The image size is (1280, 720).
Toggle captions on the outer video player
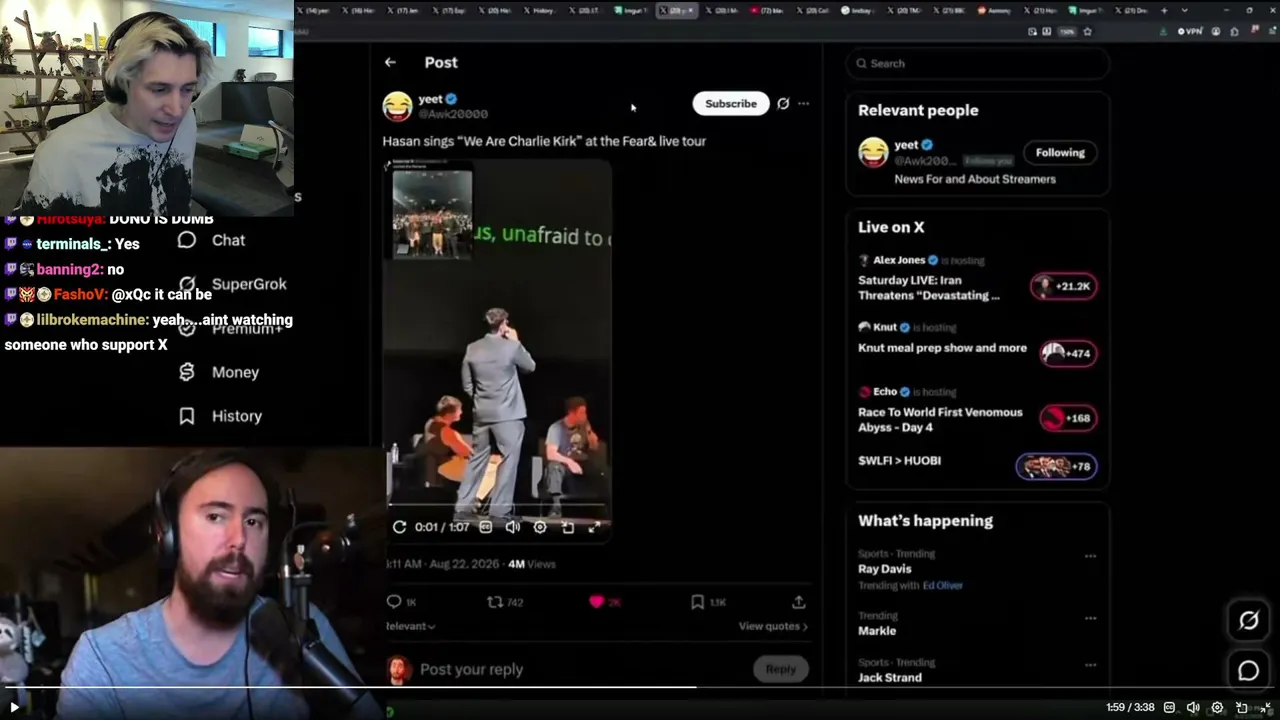[x=1169, y=707]
